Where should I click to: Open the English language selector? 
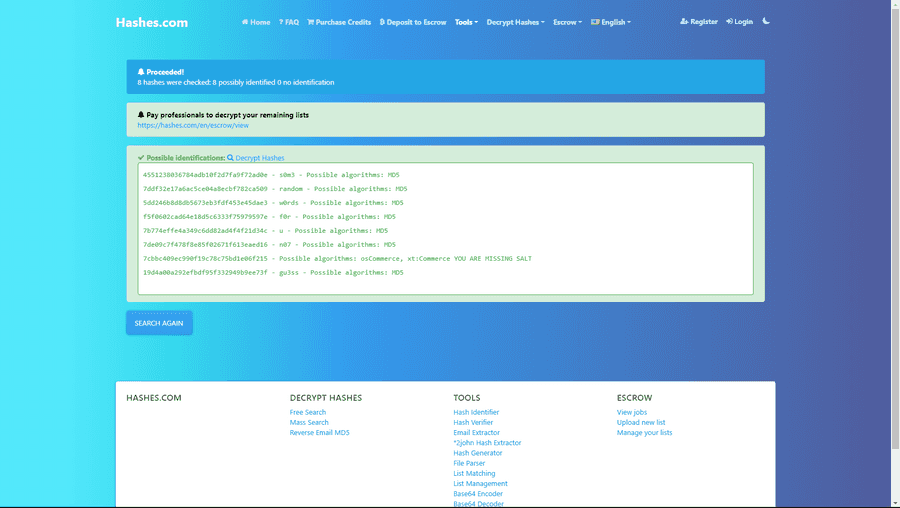611,22
